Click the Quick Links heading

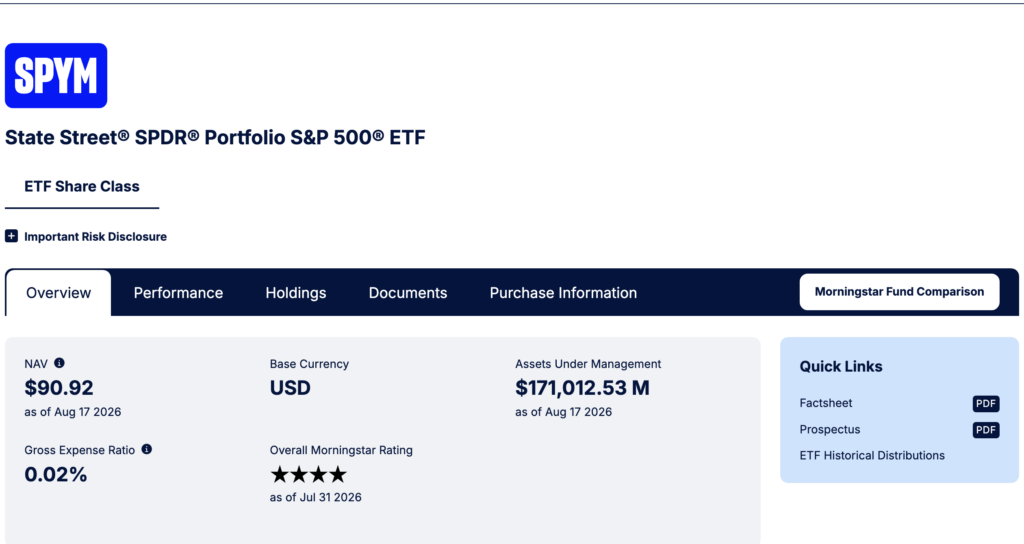(x=841, y=367)
